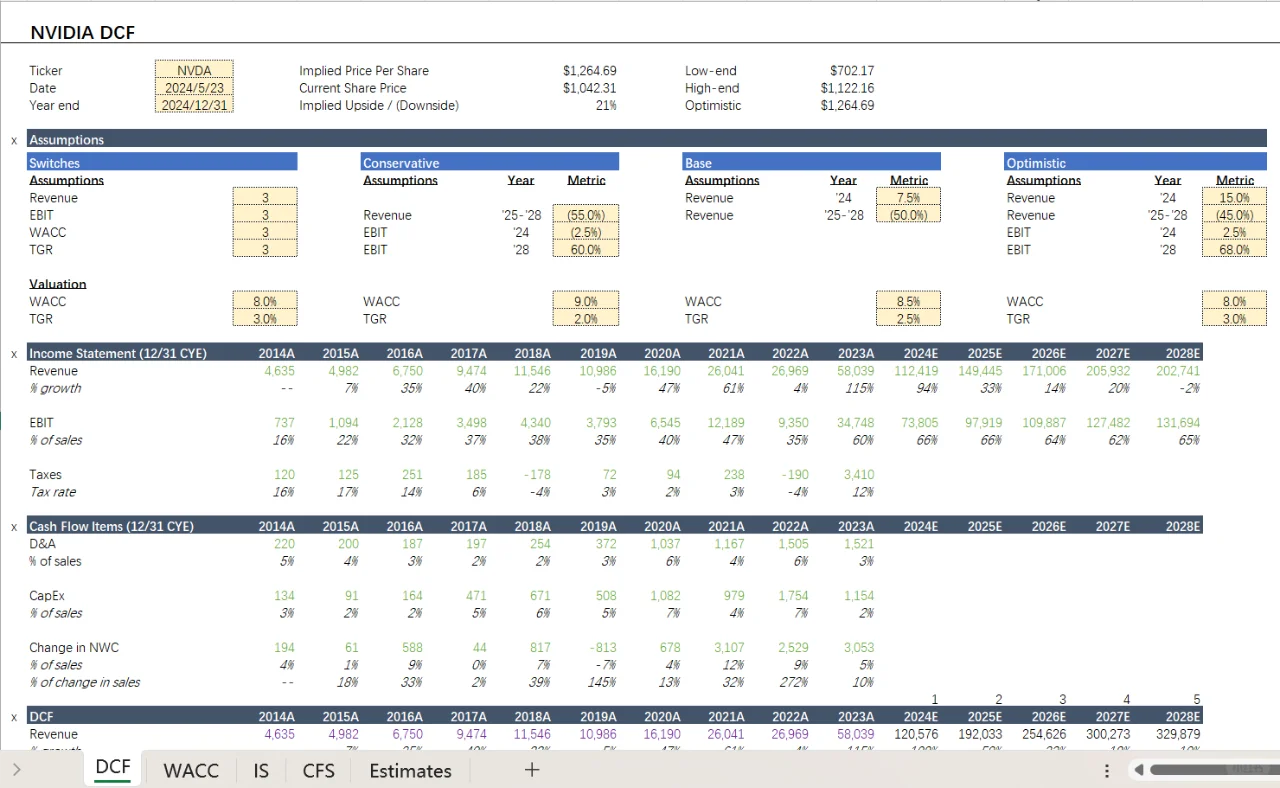Click the sheet tab navigation arrow
This screenshot has width=1280, height=788.
16,770
